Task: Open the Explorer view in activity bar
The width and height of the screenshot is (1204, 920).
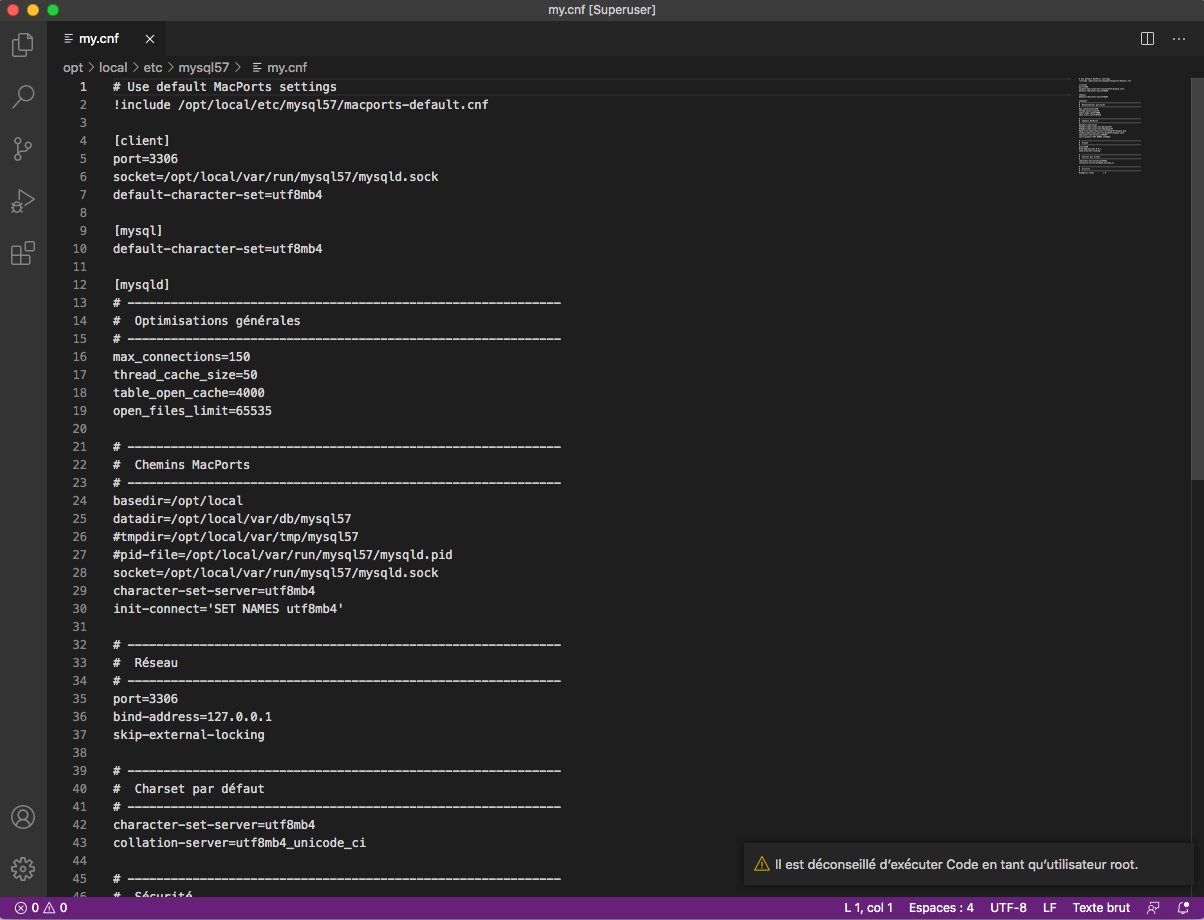Action: coord(22,45)
